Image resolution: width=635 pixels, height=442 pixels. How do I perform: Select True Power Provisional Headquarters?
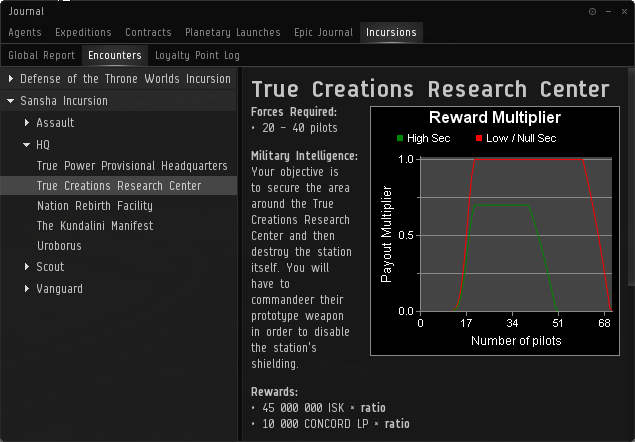click(132, 166)
